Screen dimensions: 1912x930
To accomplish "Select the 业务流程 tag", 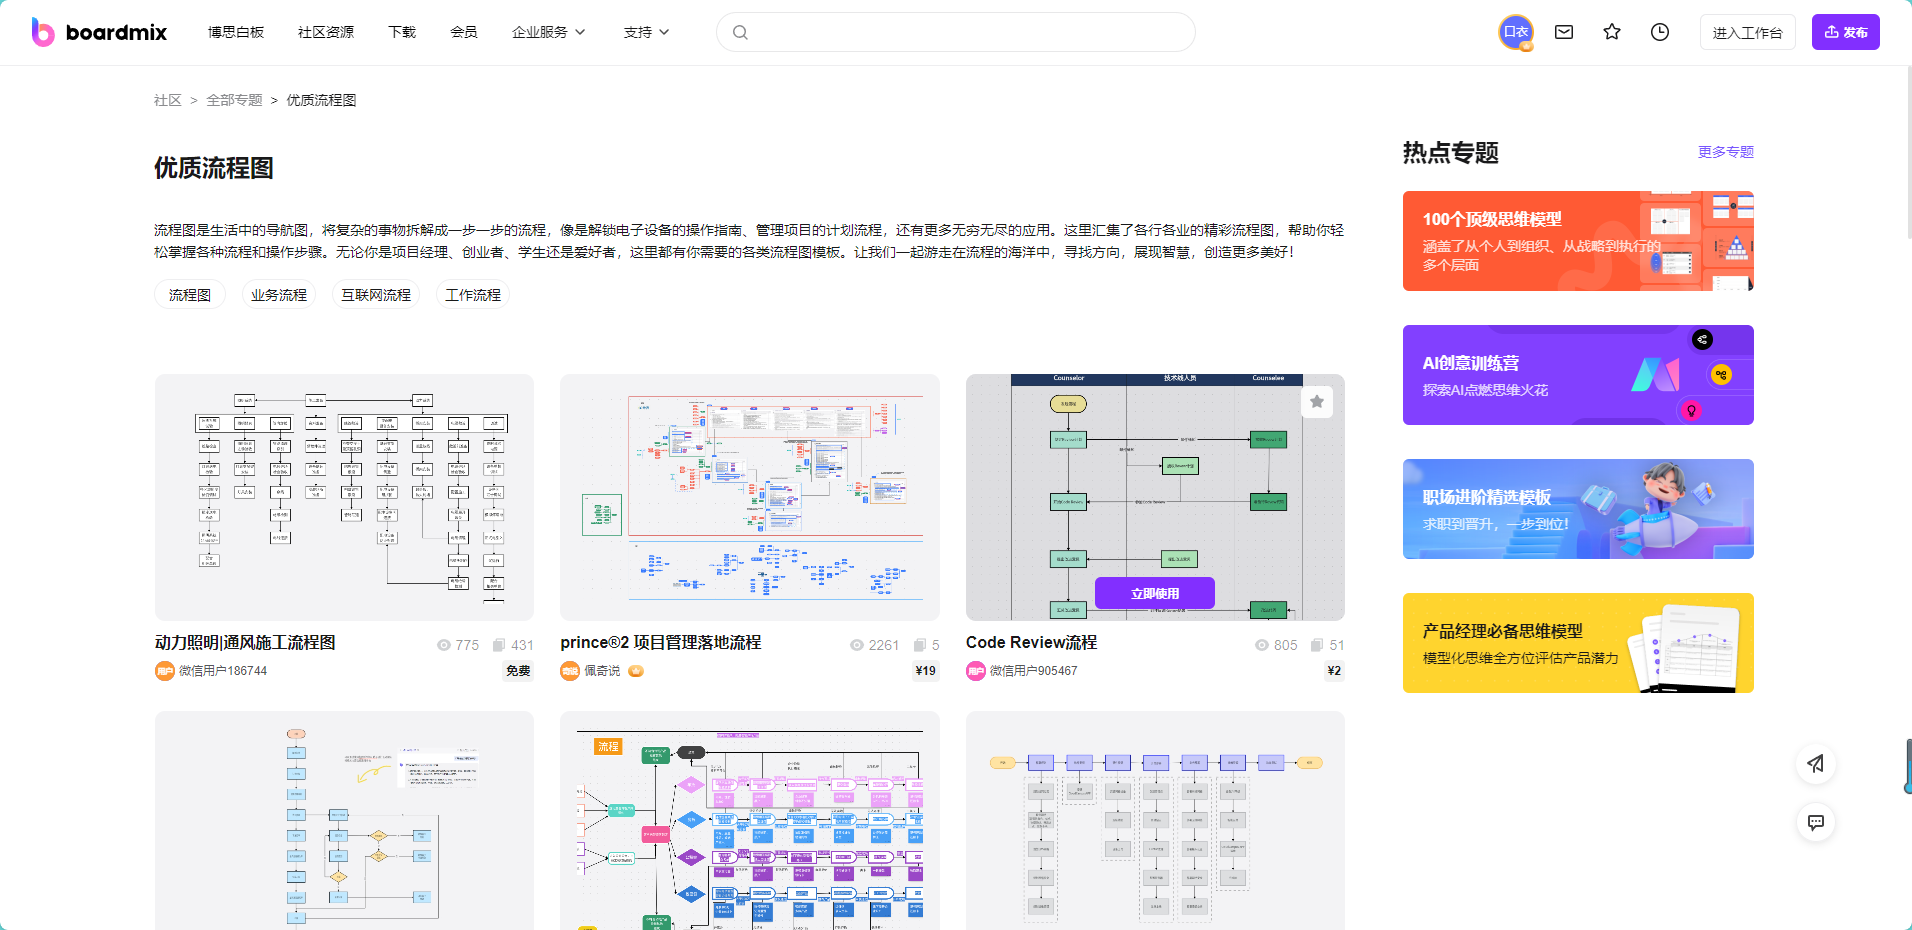I will click(279, 295).
